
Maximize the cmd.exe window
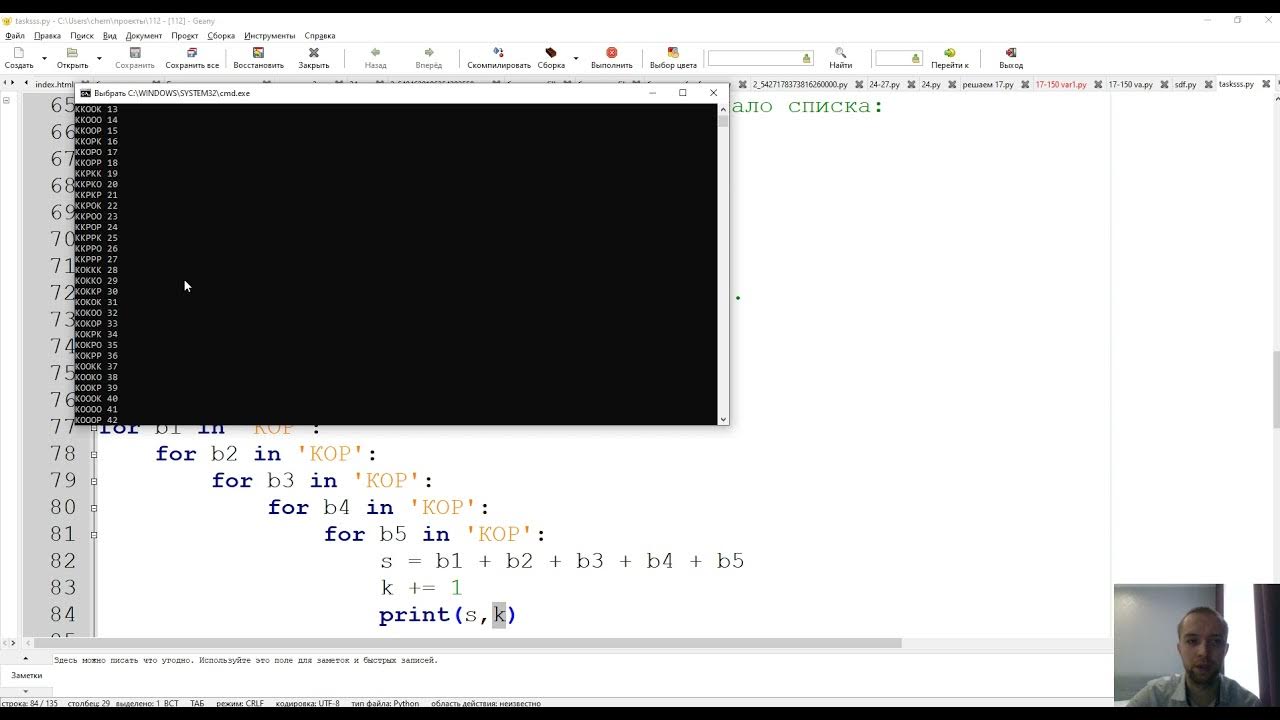pyautogui.click(x=683, y=93)
